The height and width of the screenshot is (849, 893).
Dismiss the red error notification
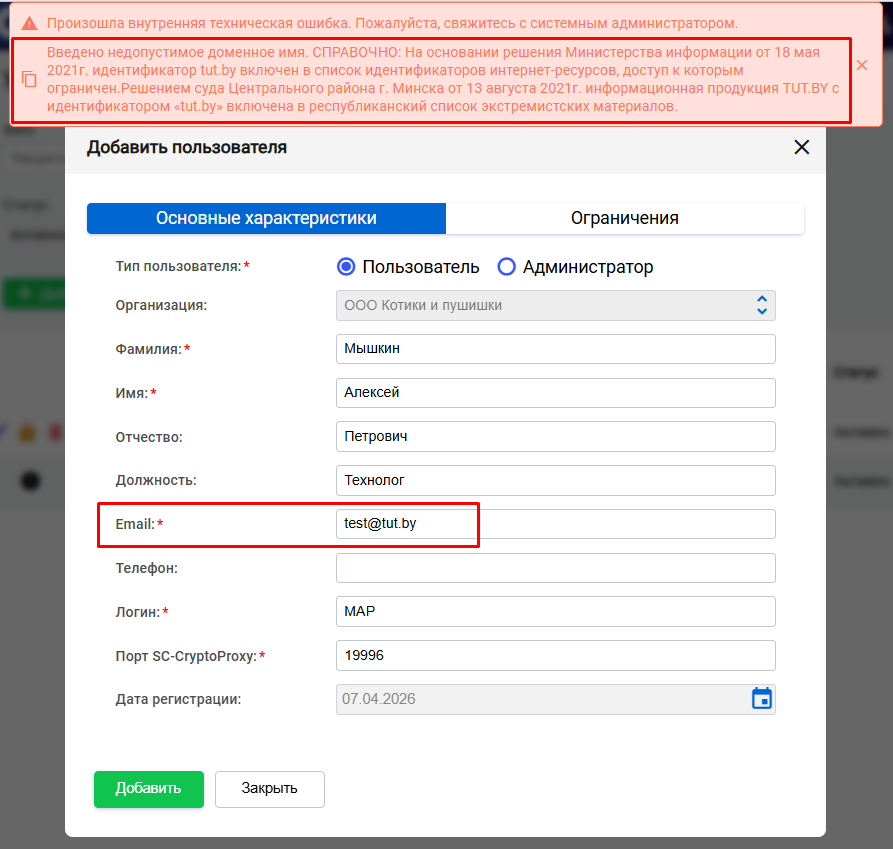pyautogui.click(x=862, y=65)
